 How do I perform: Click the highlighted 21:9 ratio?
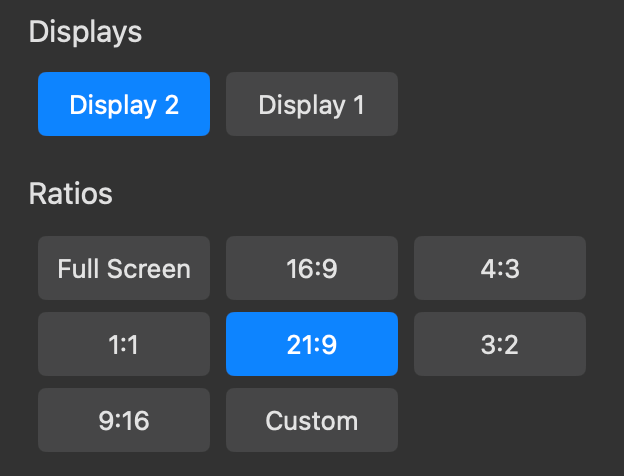312,344
